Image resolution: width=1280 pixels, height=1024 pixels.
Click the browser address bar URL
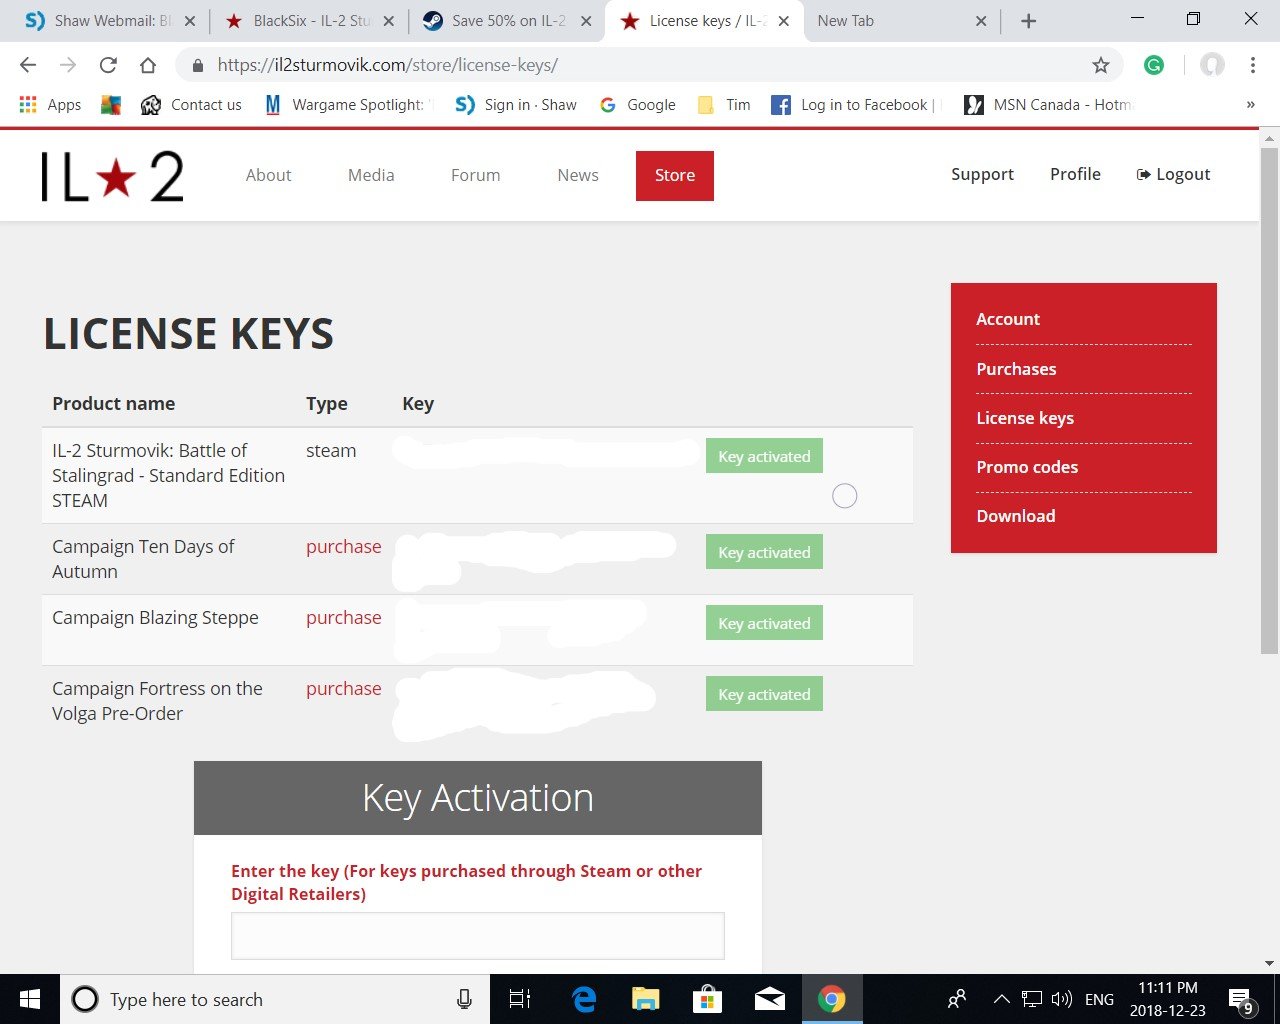(388, 65)
